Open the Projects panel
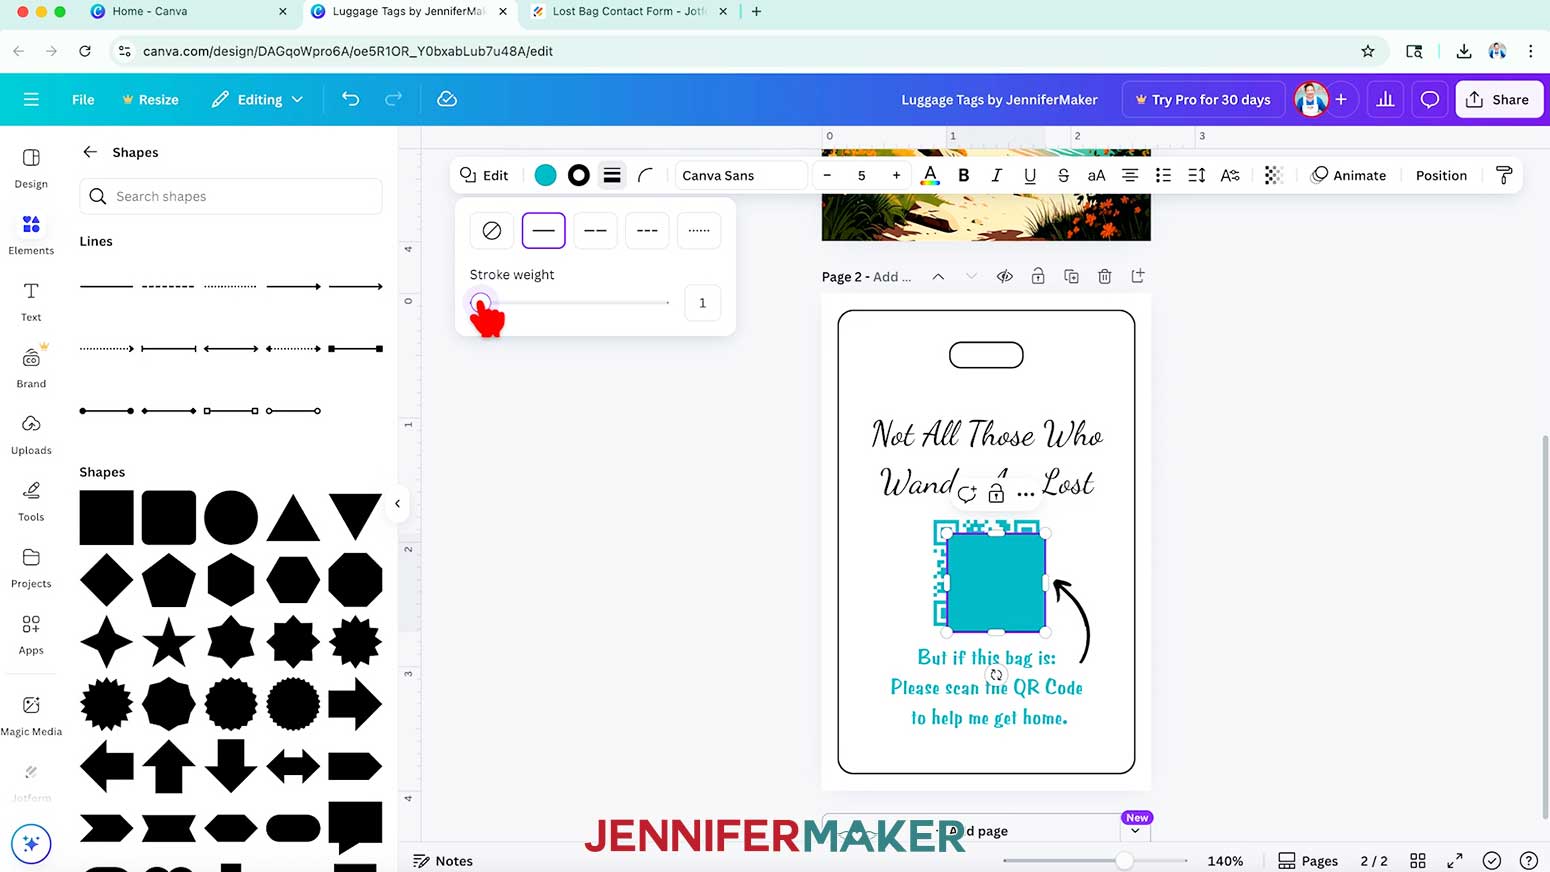 (x=31, y=567)
